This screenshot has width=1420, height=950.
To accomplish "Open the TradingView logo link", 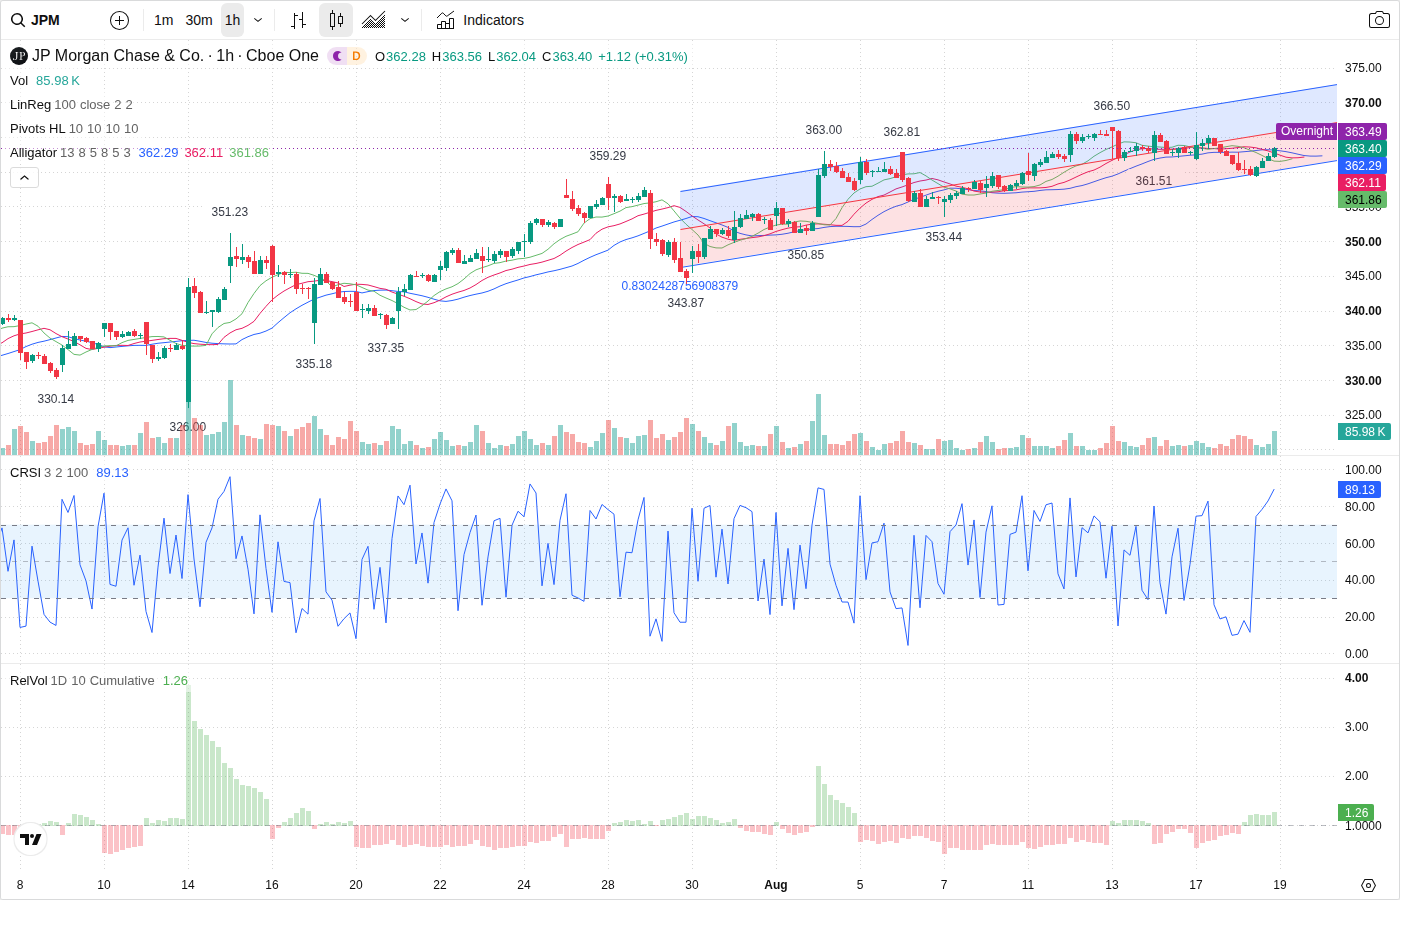I will click(31, 839).
